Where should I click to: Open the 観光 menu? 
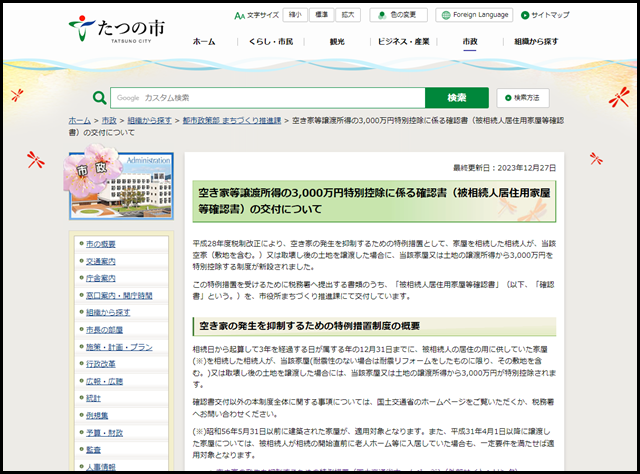(x=337, y=41)
